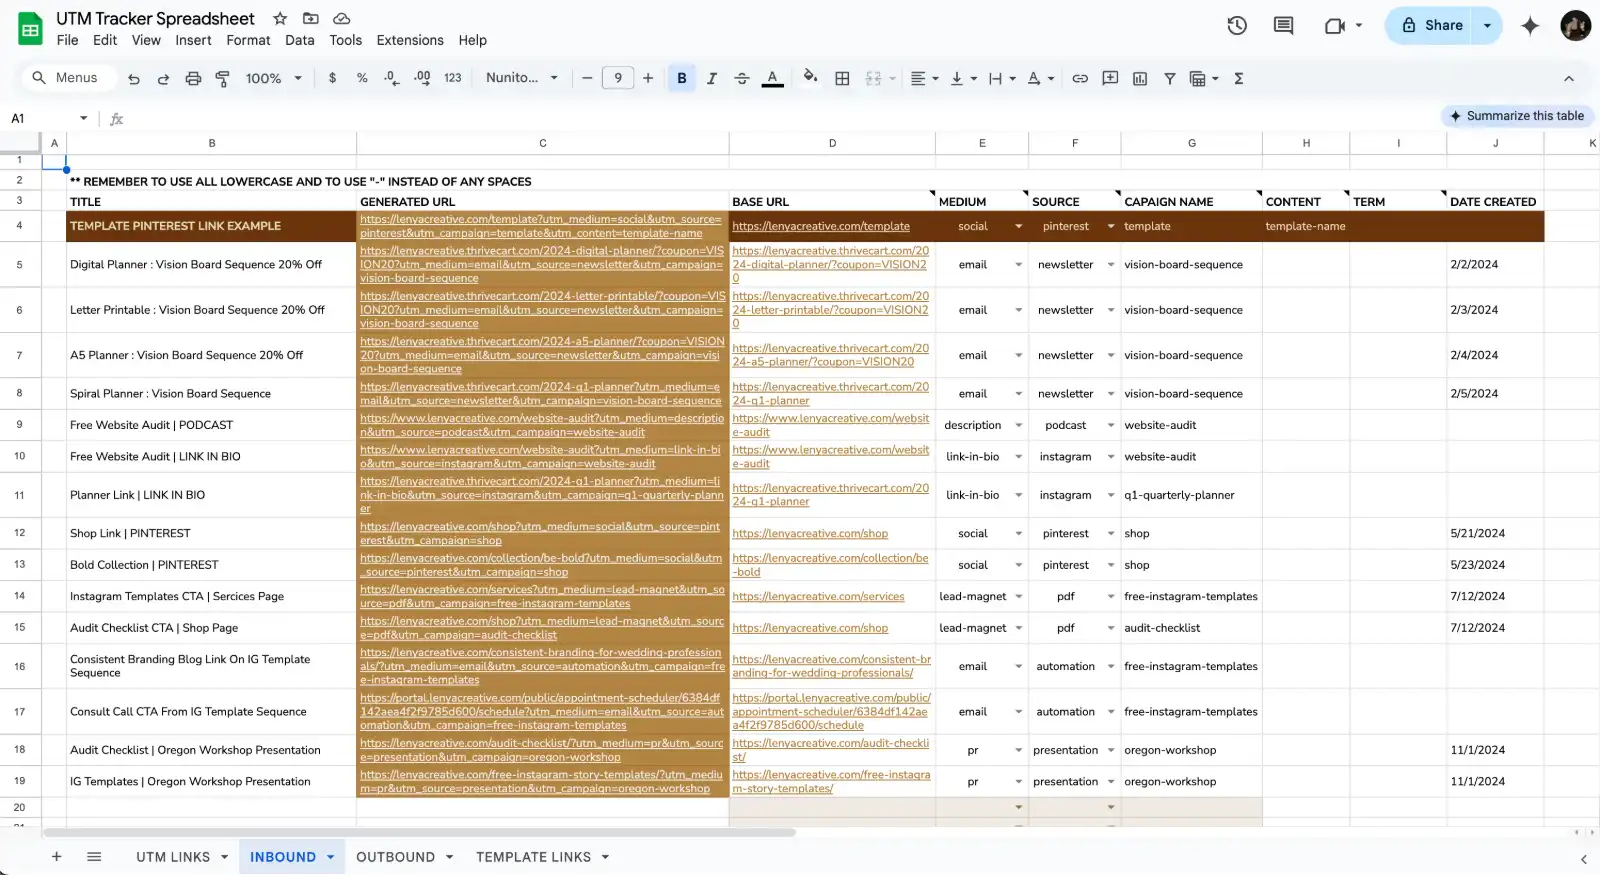Image resolution: width=1600 pixels, height=875 pixels.
Task: Open the Insert menu
Action: pyautogui.click(x=193, y=40)
